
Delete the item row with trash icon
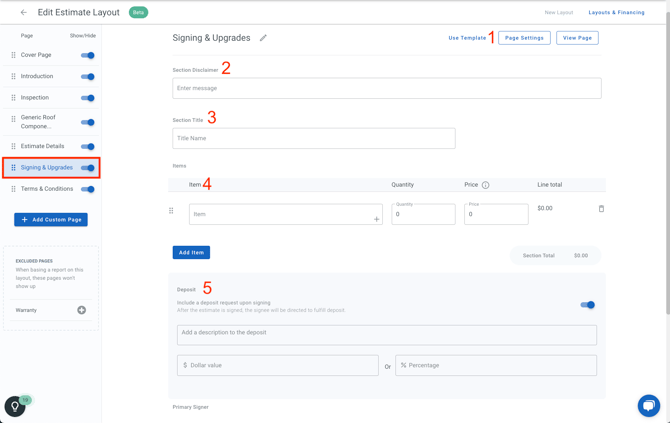coord(601,209)
